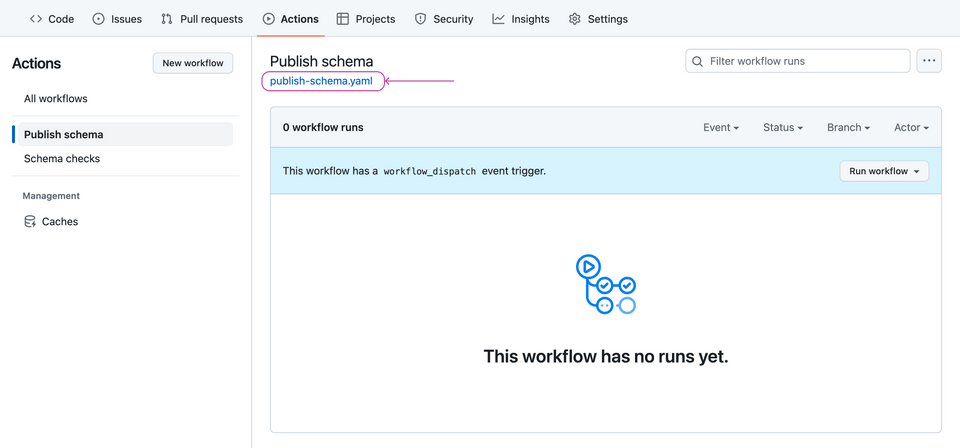Open repository Settings tab

[x=598, y=19]
